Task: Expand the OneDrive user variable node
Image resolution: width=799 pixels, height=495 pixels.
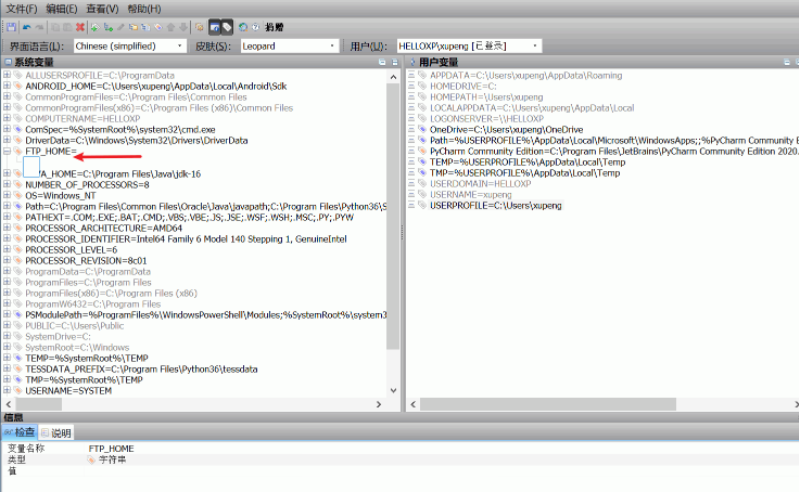Action: pyautogui.click(x=411, y=130)
